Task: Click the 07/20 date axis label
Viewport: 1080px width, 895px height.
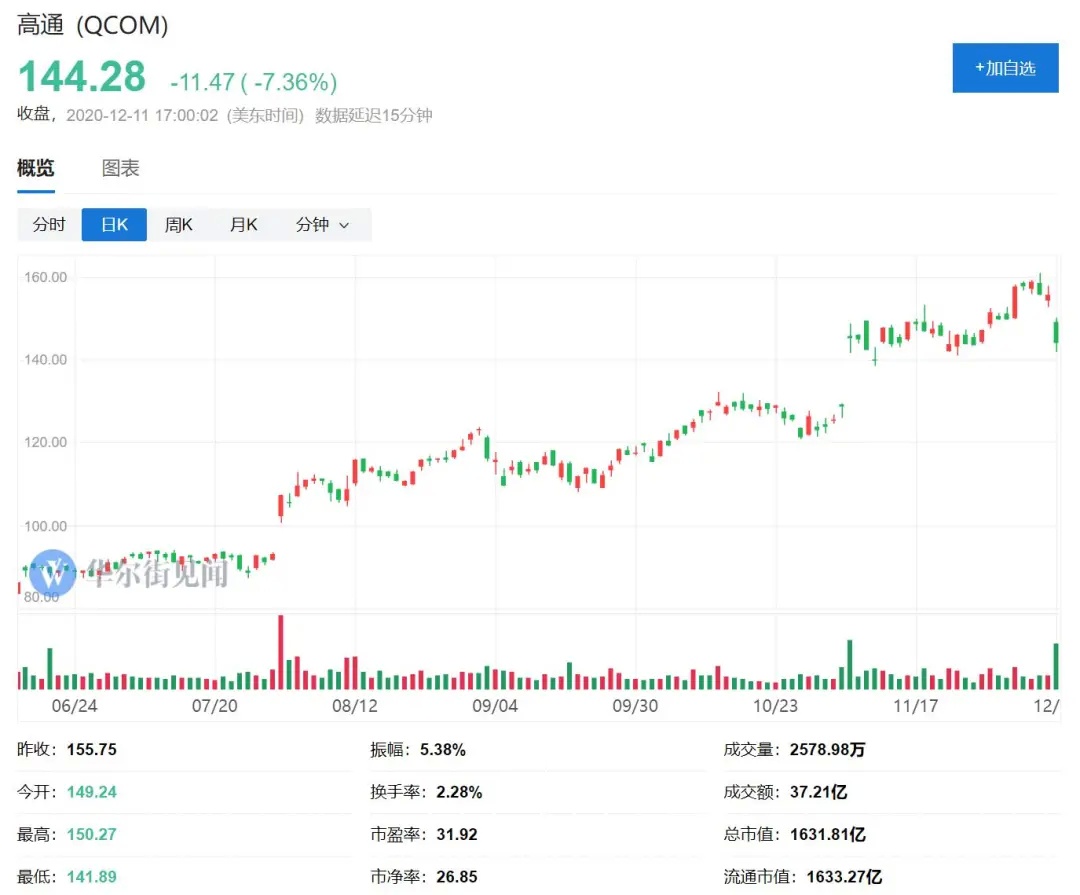Action: point(214,706)
